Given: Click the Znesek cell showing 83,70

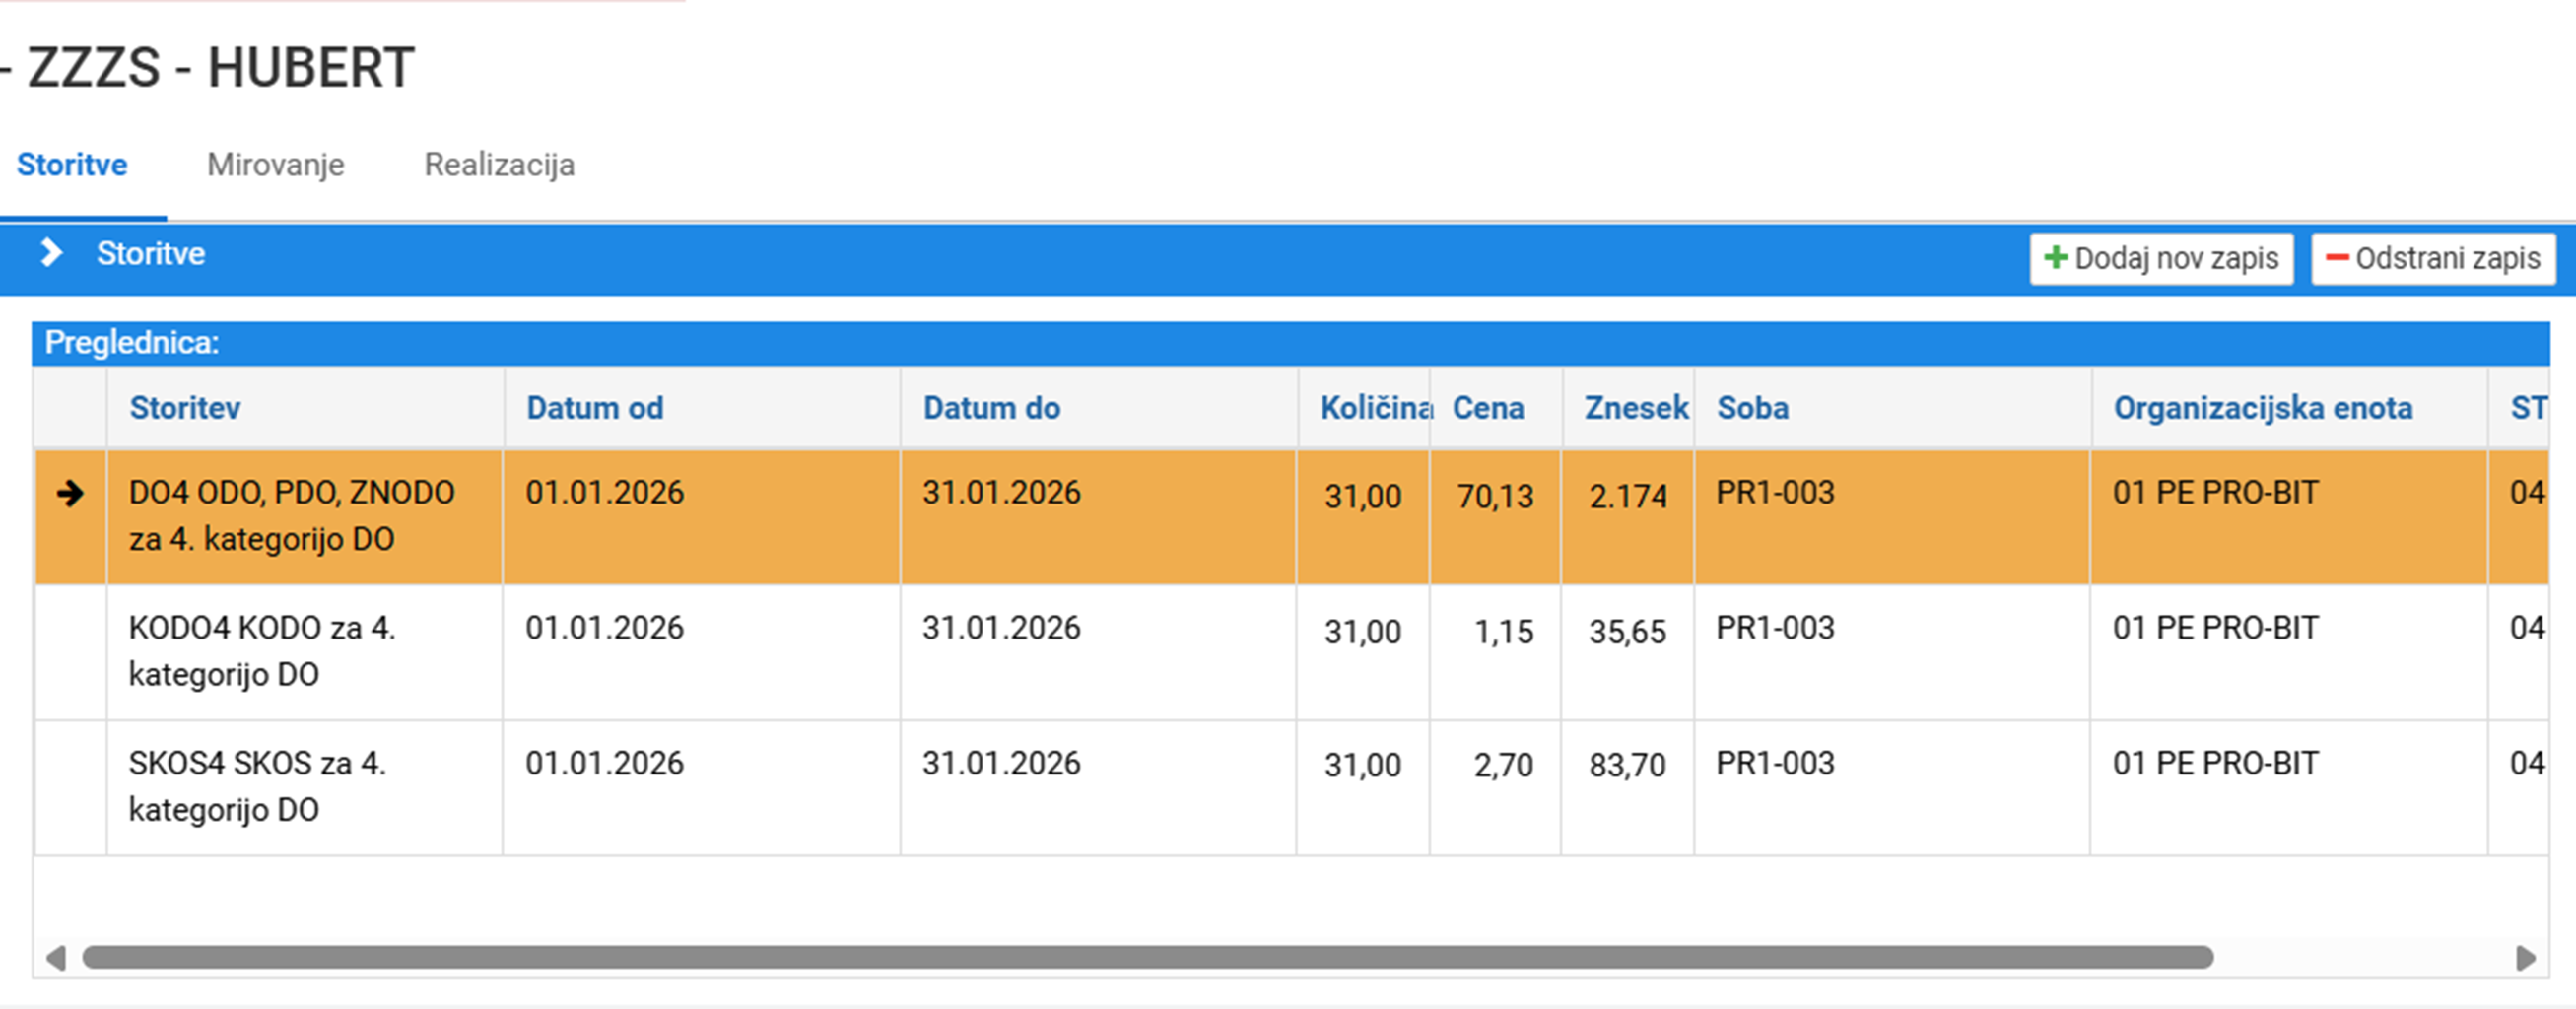Looking at the screenshot, I should pyautogui.click(x=1627, y=765).
